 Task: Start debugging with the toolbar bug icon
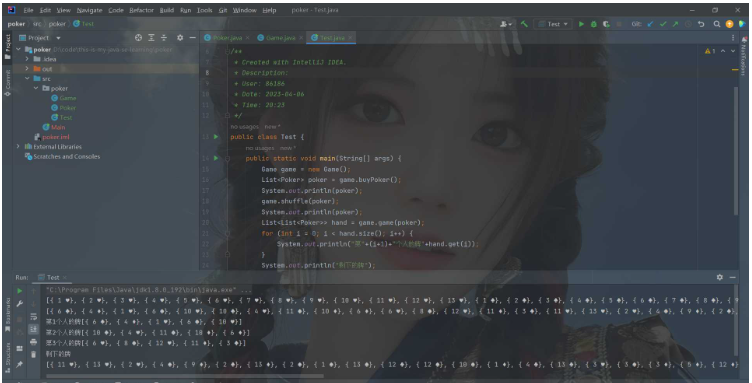pos(594,24)
